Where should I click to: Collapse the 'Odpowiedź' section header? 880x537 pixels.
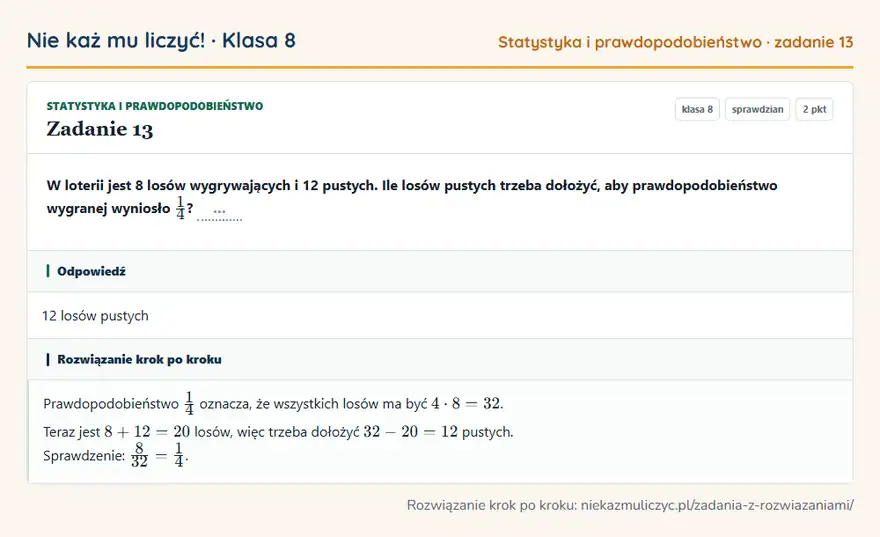tap(440, 271)
